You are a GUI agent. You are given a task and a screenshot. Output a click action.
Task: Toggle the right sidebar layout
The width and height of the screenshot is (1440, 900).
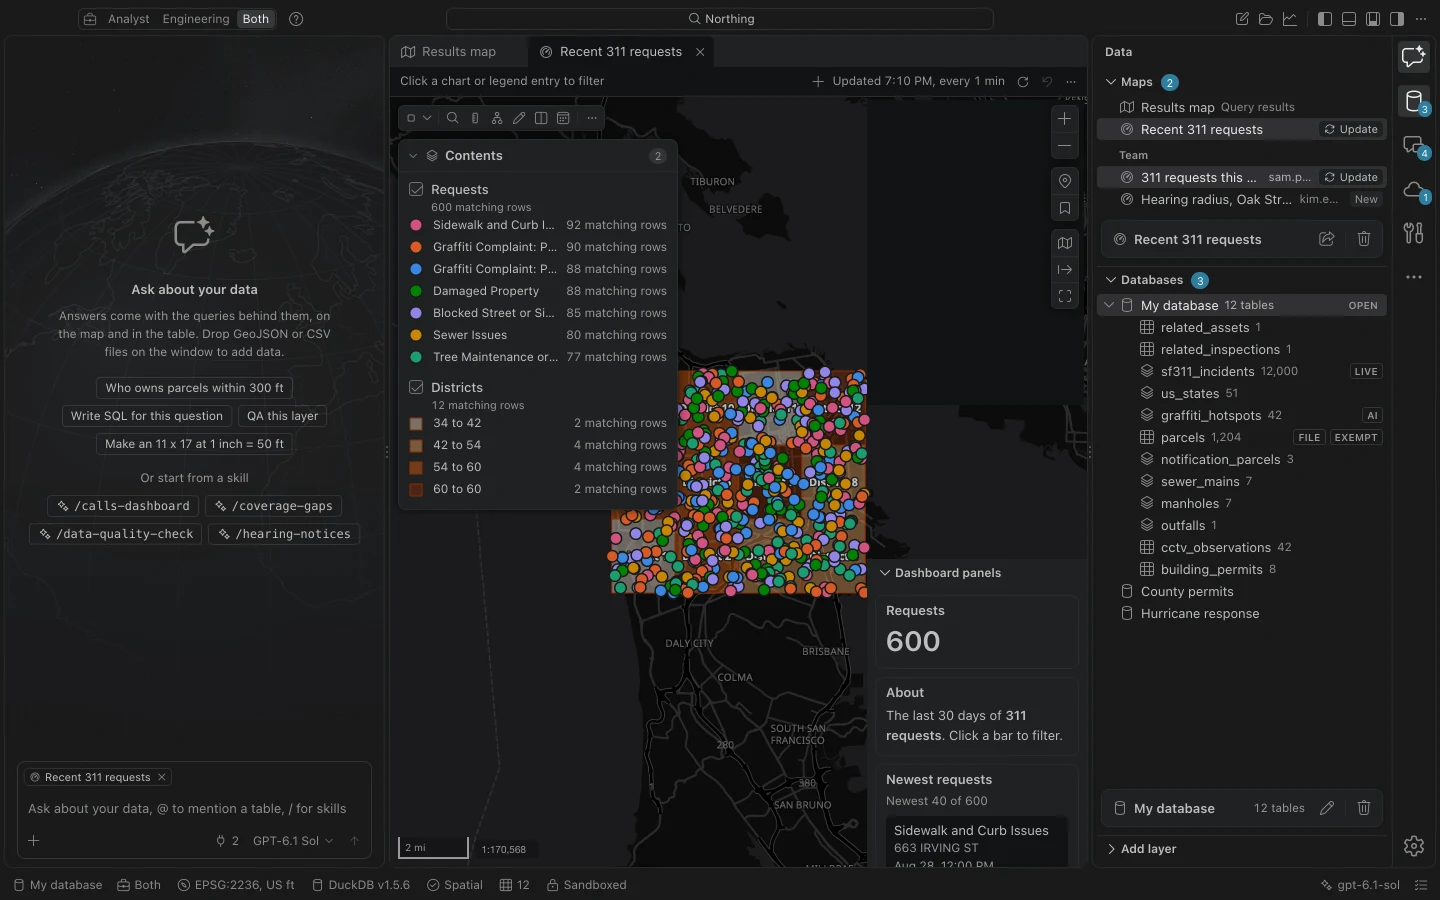(x=1397, y=19)
